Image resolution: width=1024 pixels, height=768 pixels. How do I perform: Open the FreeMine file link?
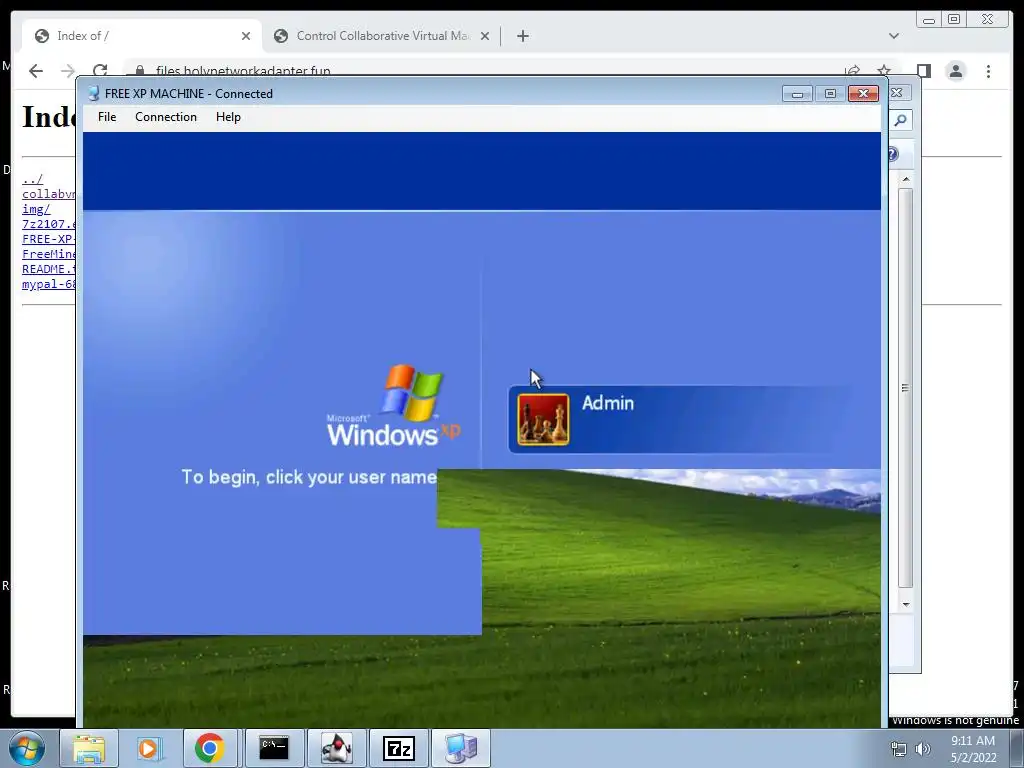click(x=48, y=254)
